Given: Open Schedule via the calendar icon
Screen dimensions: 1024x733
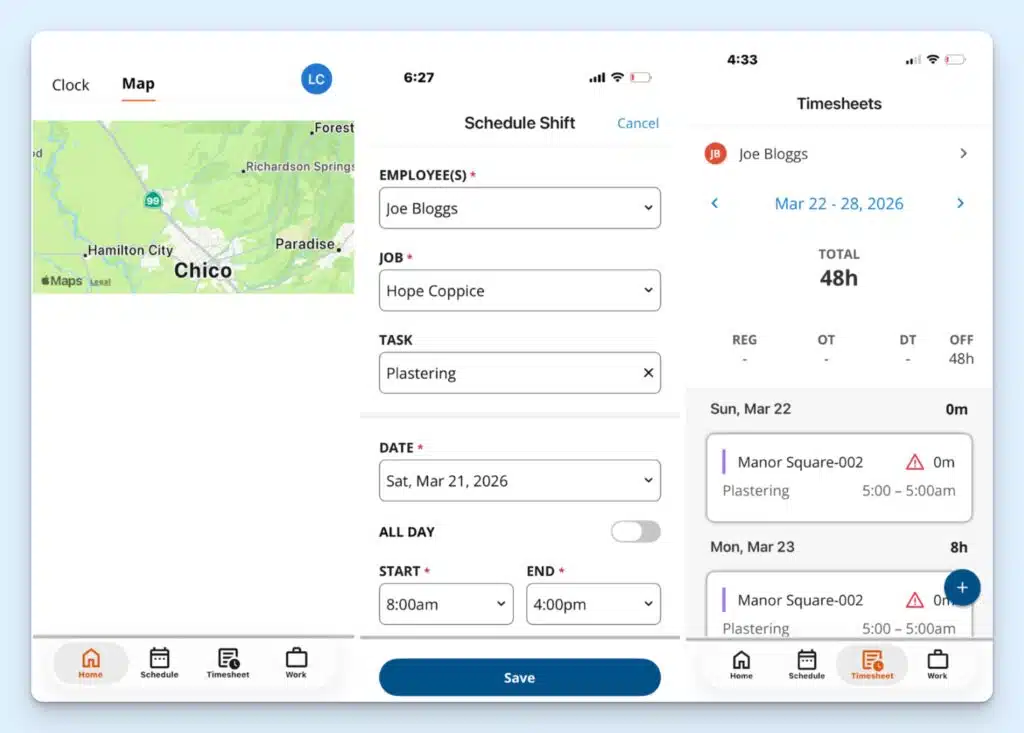Looking at the screenshot, I should pyautogui.click(x=159, y=656).
